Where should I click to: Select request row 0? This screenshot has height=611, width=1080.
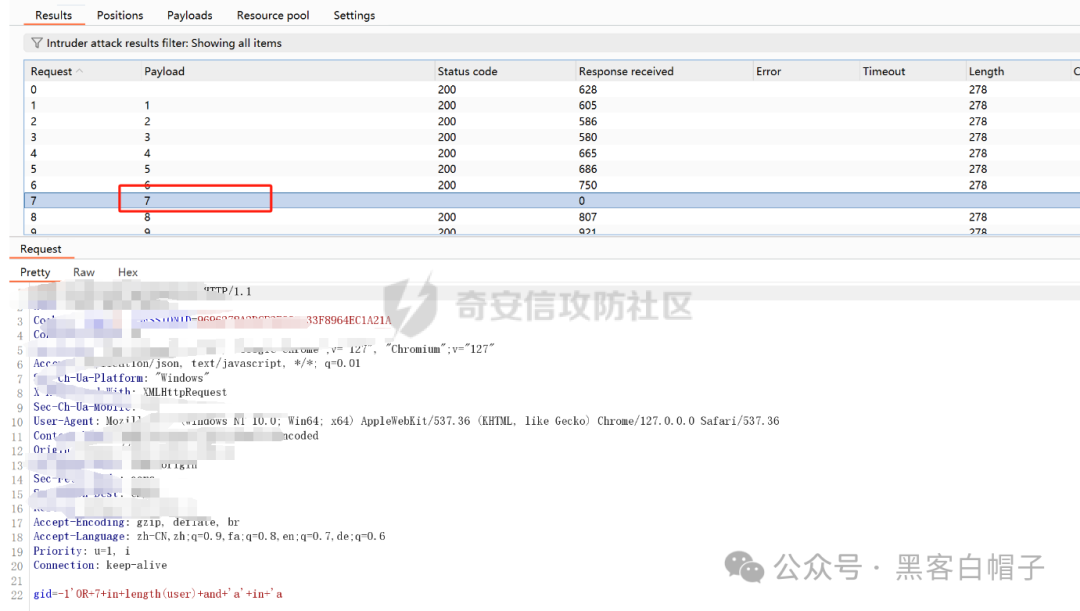(x=551, y=90)
